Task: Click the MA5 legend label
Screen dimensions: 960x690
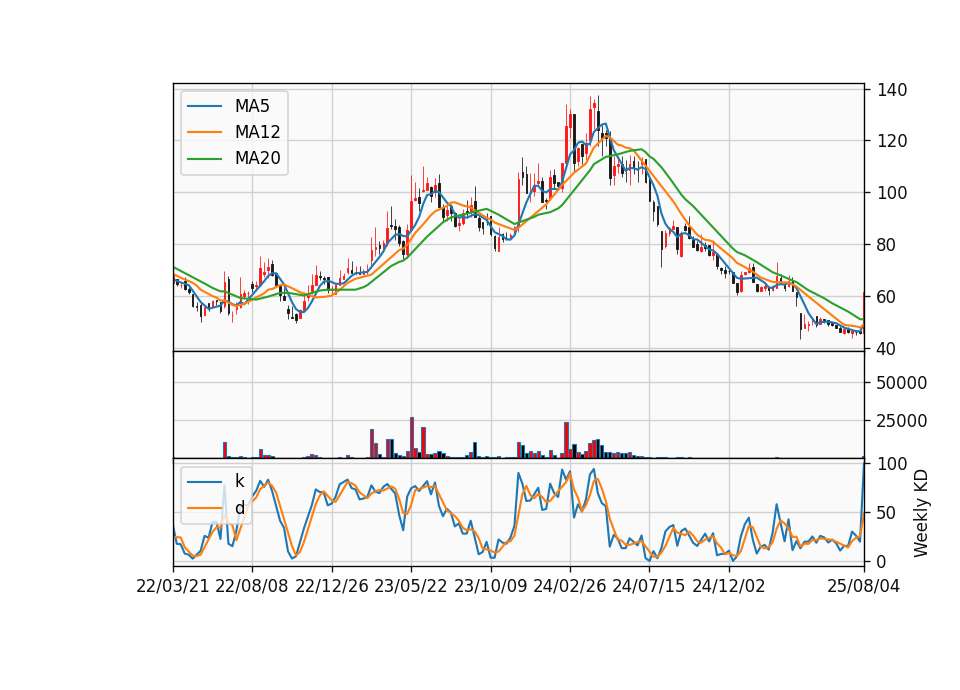Action: point(252,106)
